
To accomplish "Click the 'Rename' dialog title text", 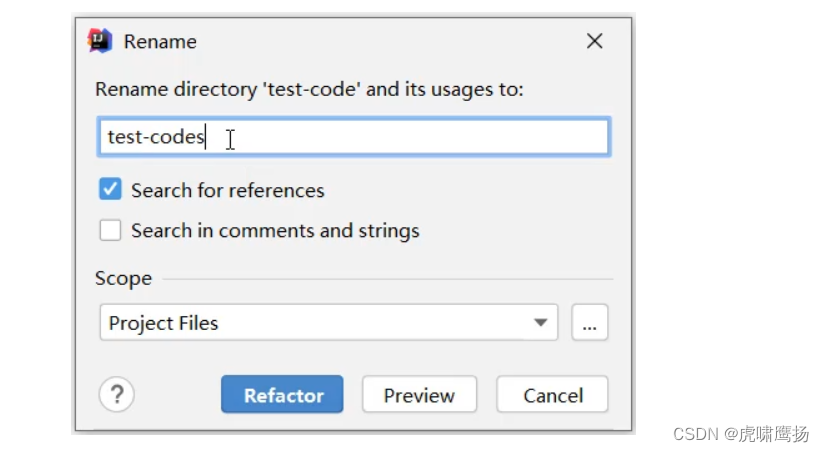I will coord(160,42).
